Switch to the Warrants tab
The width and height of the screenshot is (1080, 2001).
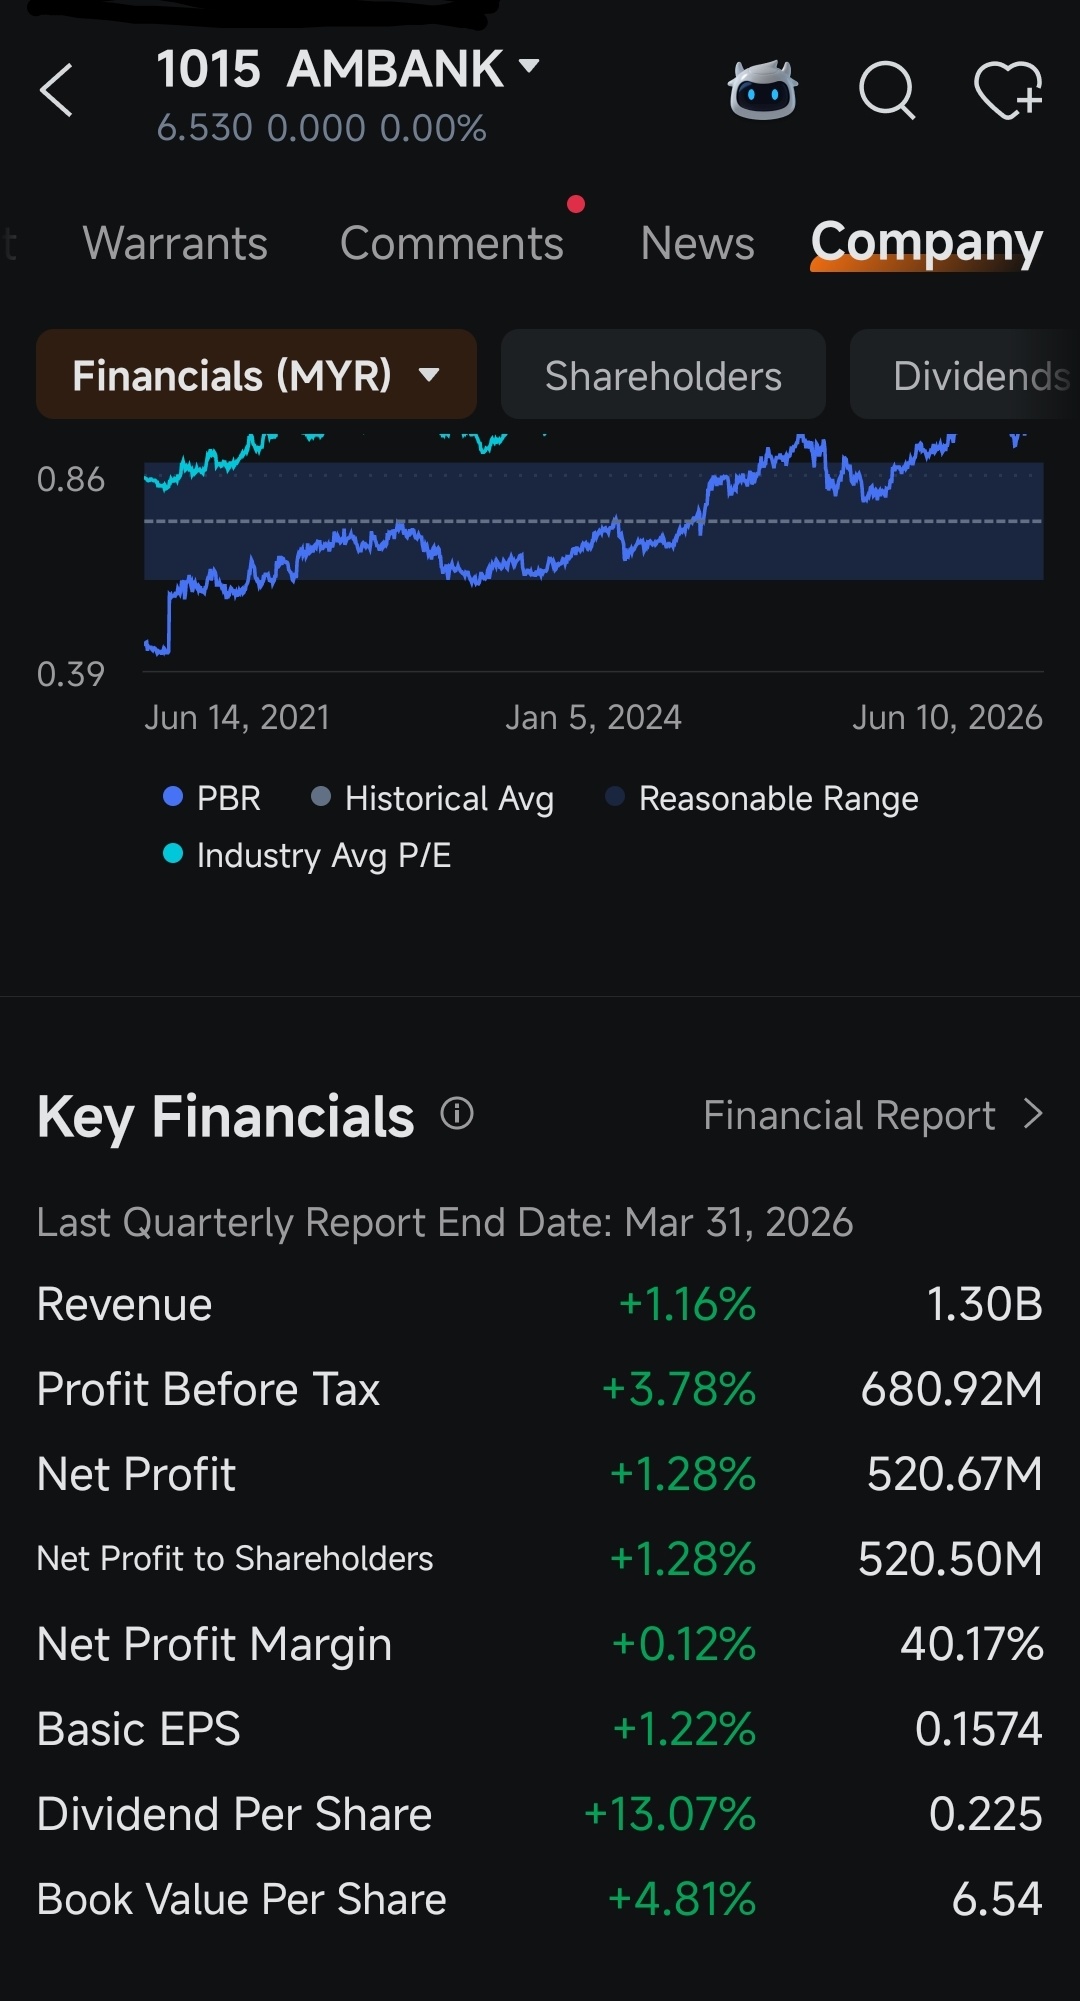(175, 243)
